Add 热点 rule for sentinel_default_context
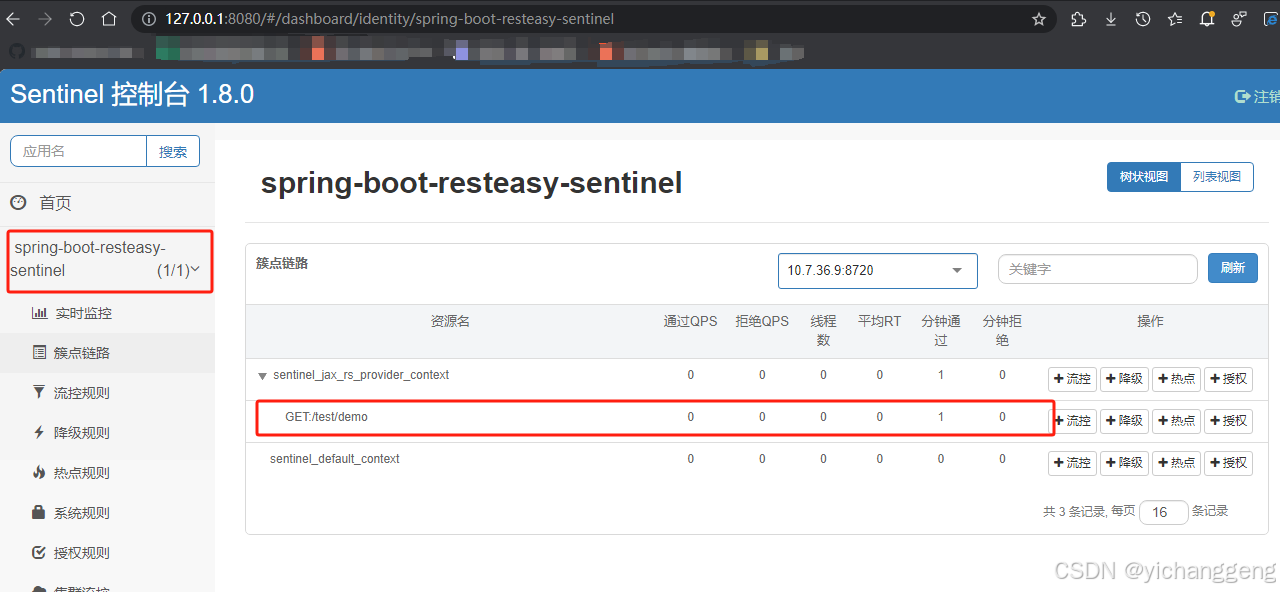Viewport: 1280px width, 592px height. pos(1176,463)
